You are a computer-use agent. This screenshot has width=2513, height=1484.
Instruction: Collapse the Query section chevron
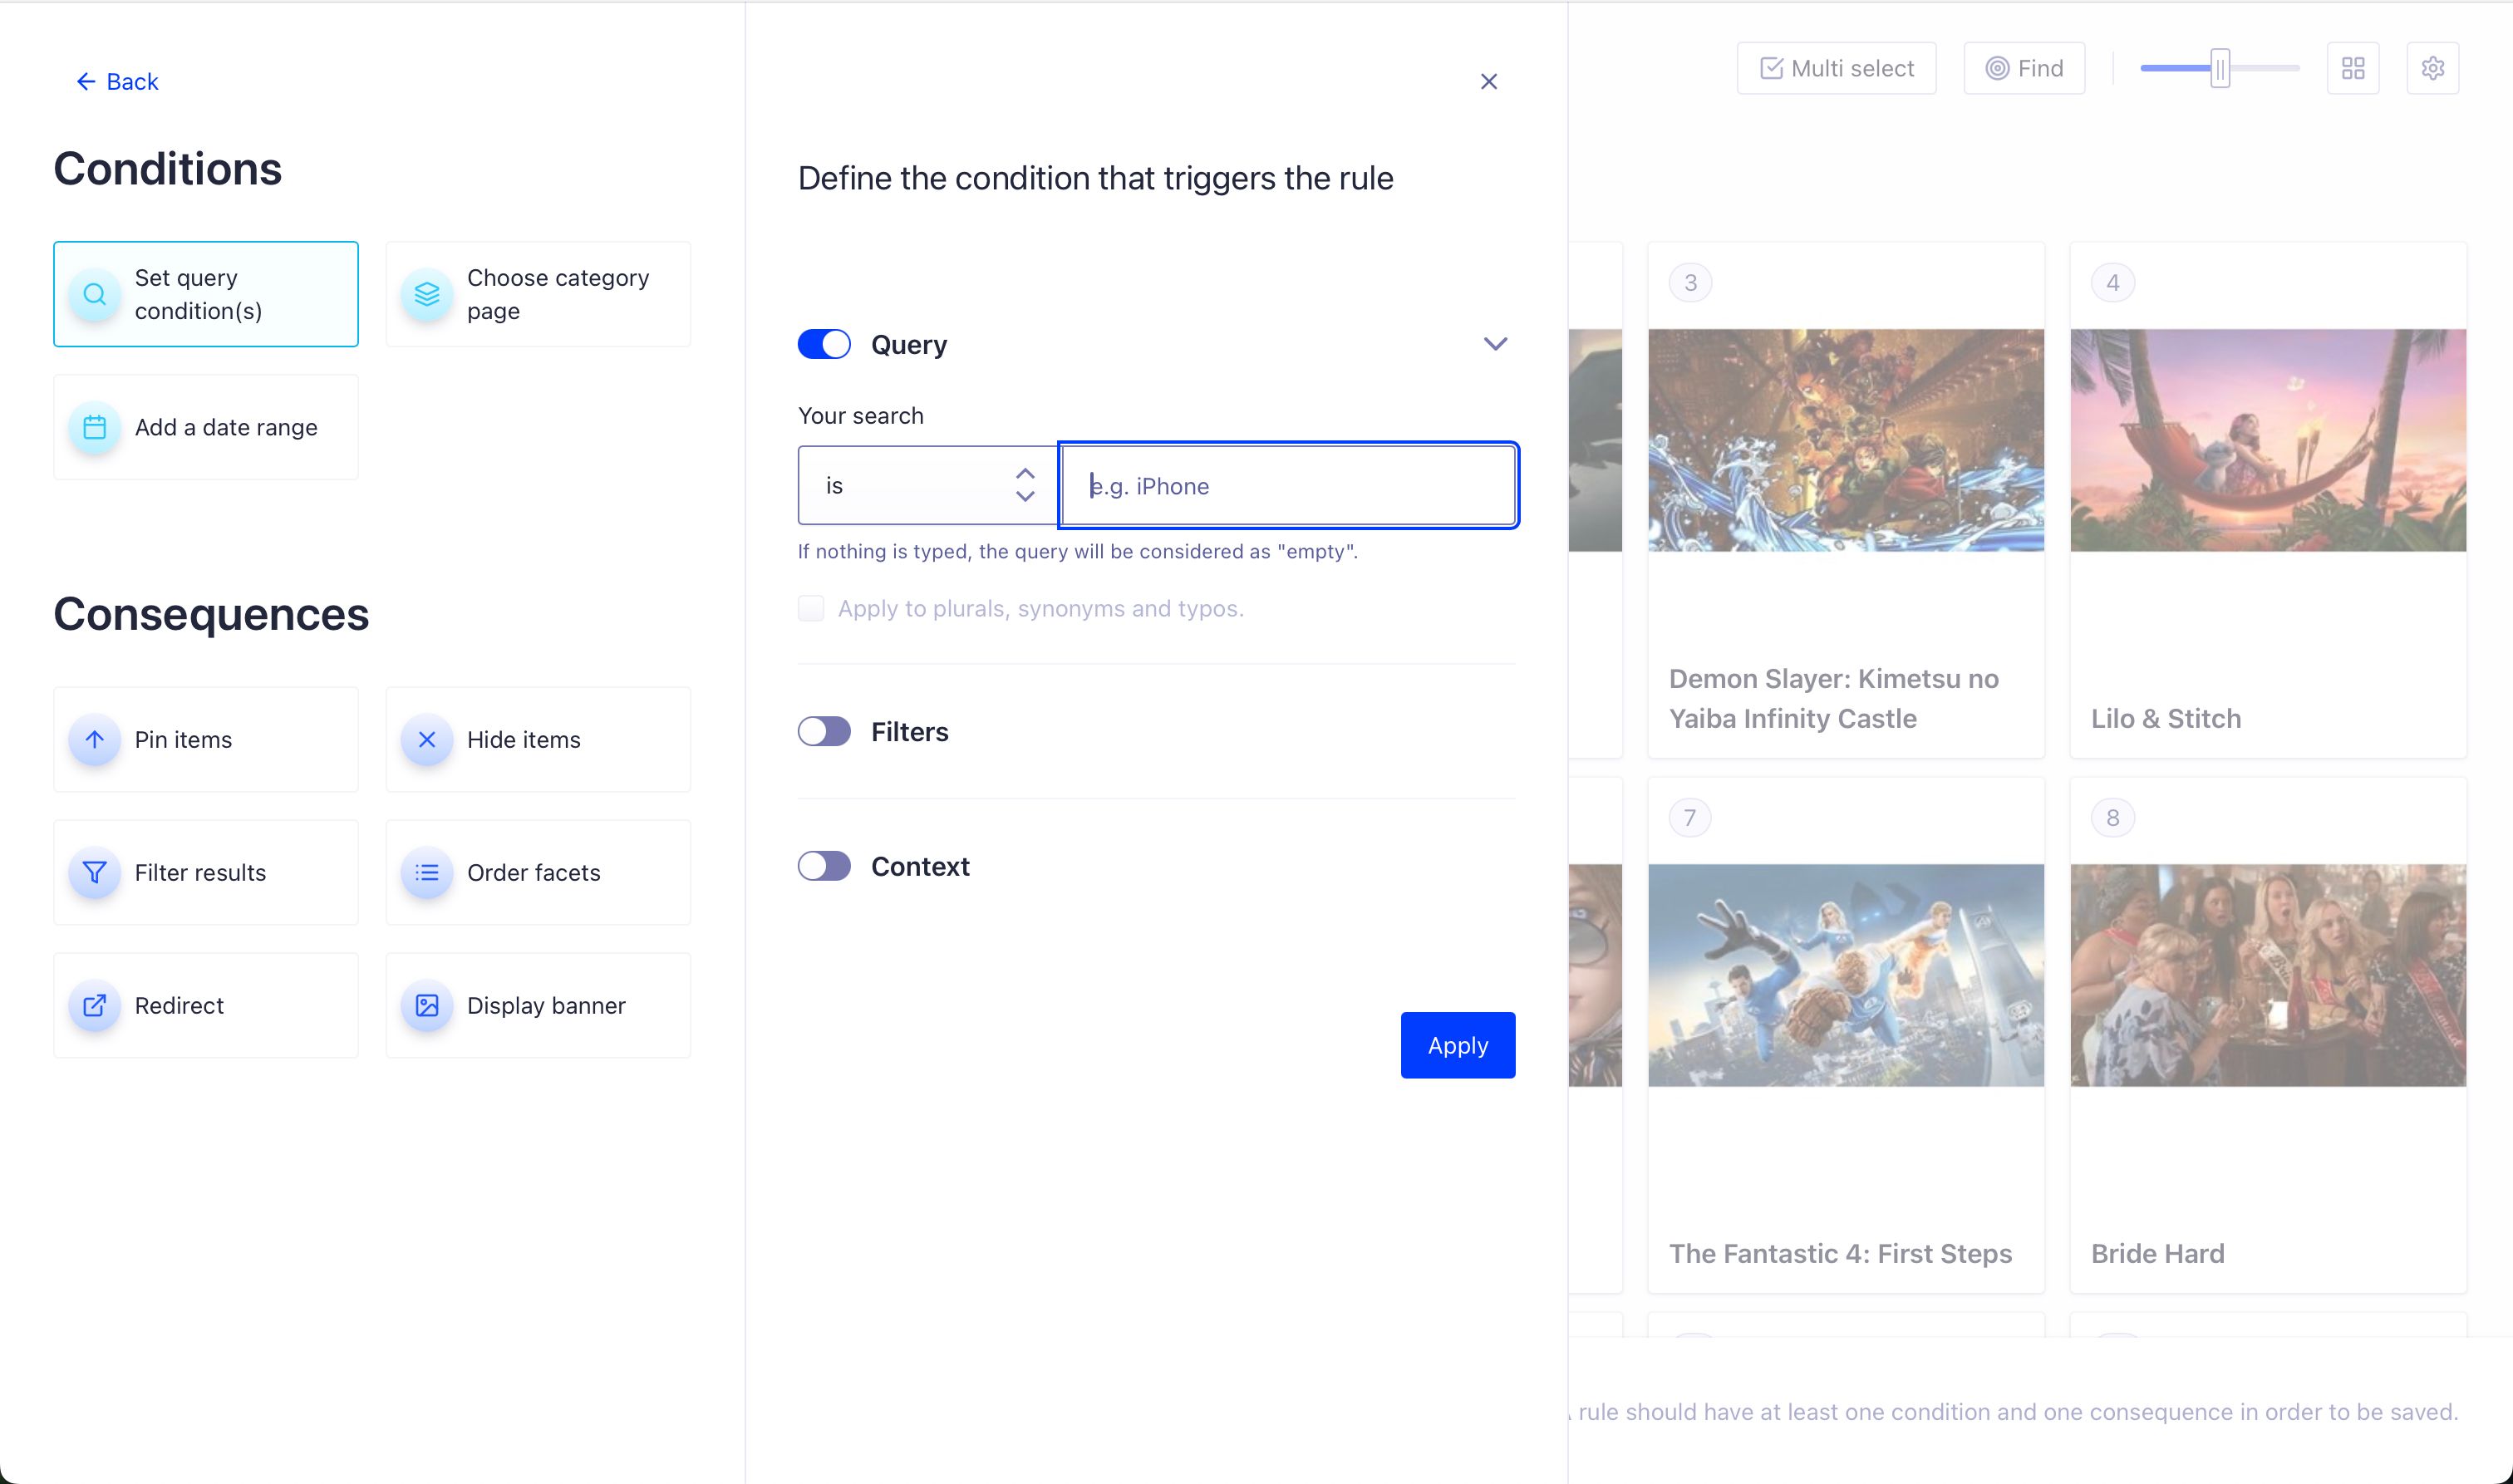[1495, 344]
